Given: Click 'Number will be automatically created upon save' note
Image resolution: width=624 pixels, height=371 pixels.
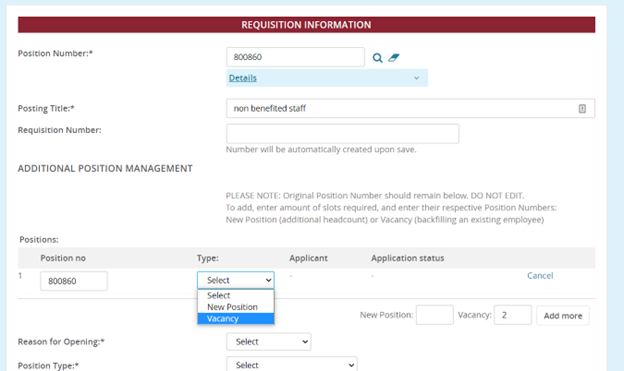Looking at the screenshot, I should [321, 150].
